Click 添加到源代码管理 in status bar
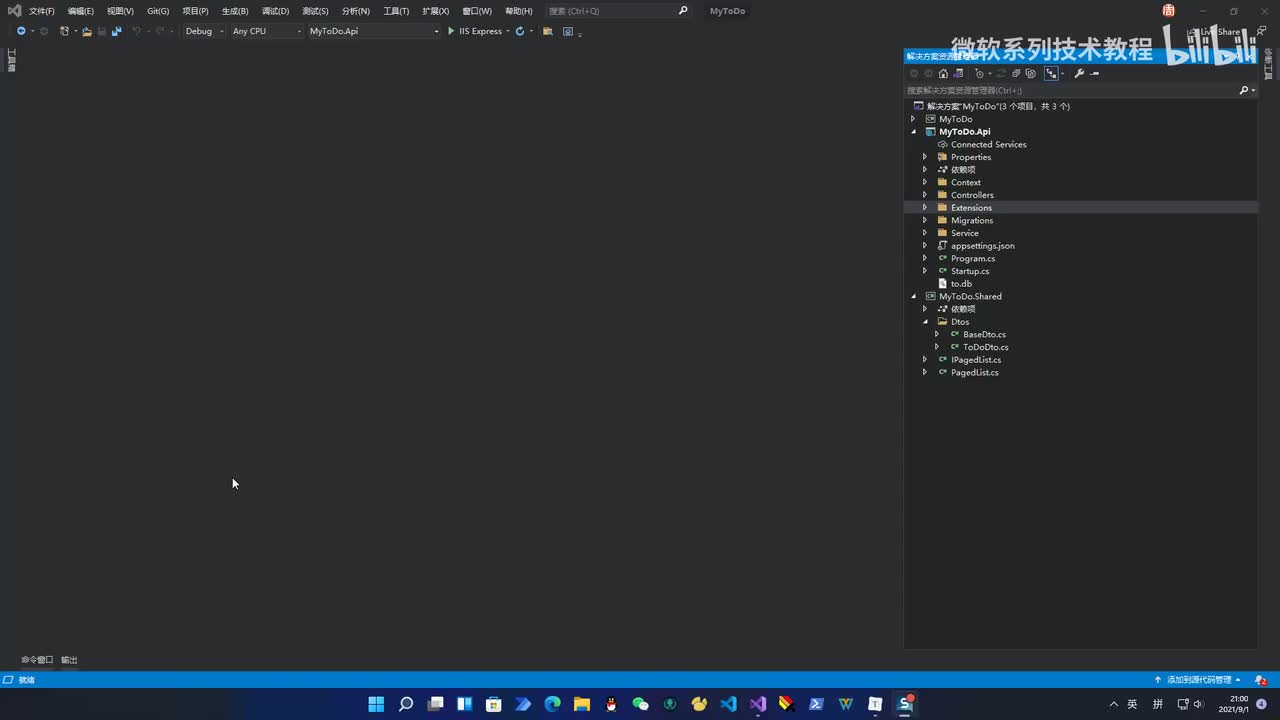 [x=1198, y=680]
